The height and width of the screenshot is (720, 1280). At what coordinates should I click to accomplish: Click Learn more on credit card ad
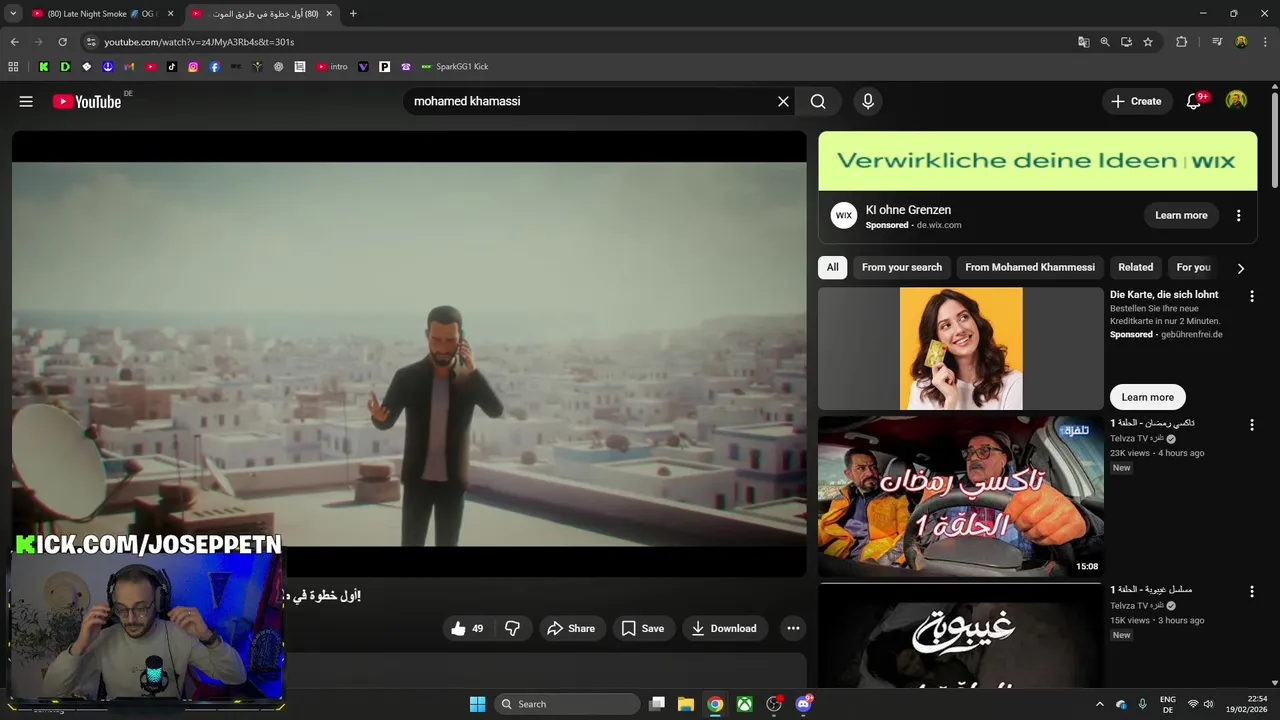tap(1147, 397)
